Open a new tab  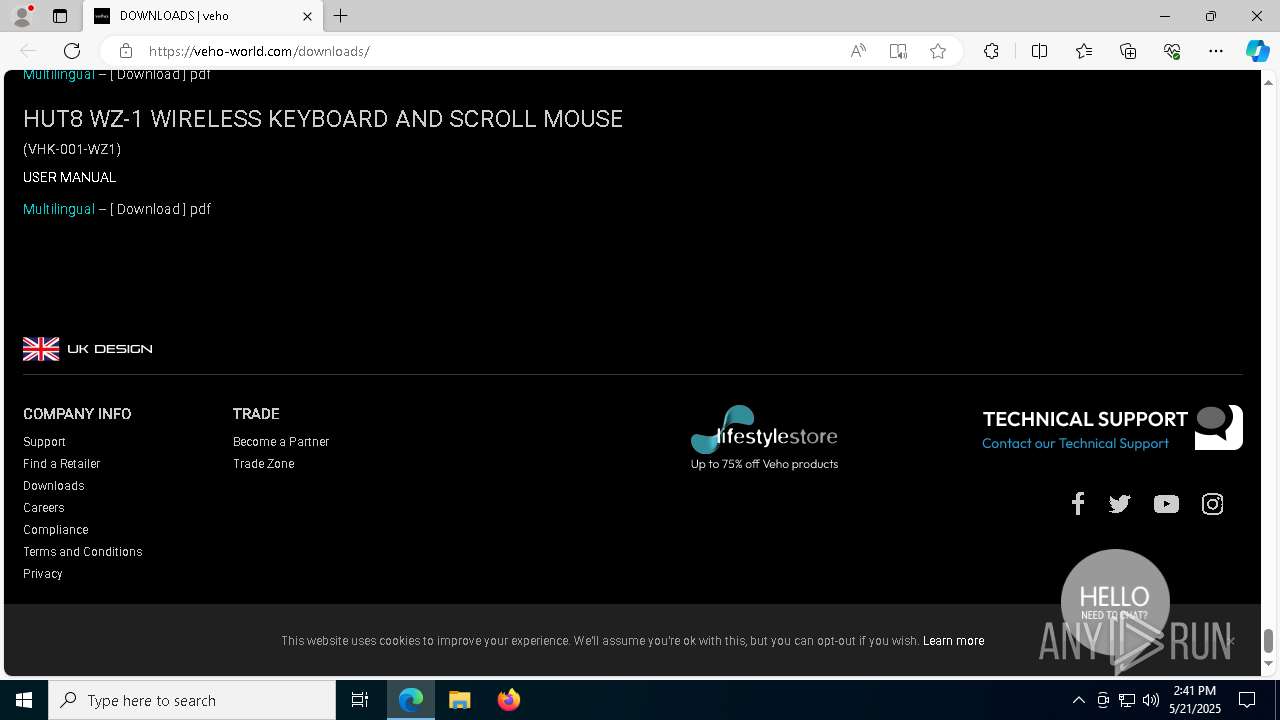[341, 16]
